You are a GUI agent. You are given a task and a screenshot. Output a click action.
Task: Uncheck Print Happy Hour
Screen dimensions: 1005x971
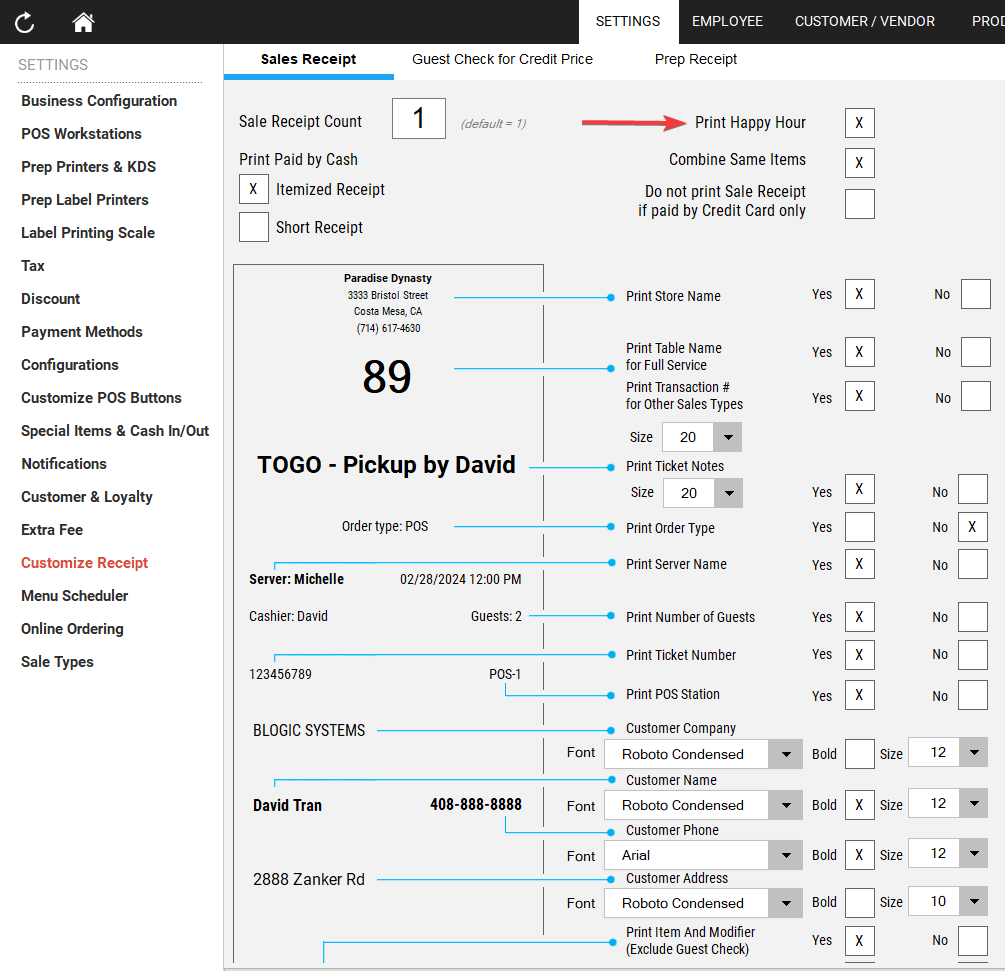point(860,122)
